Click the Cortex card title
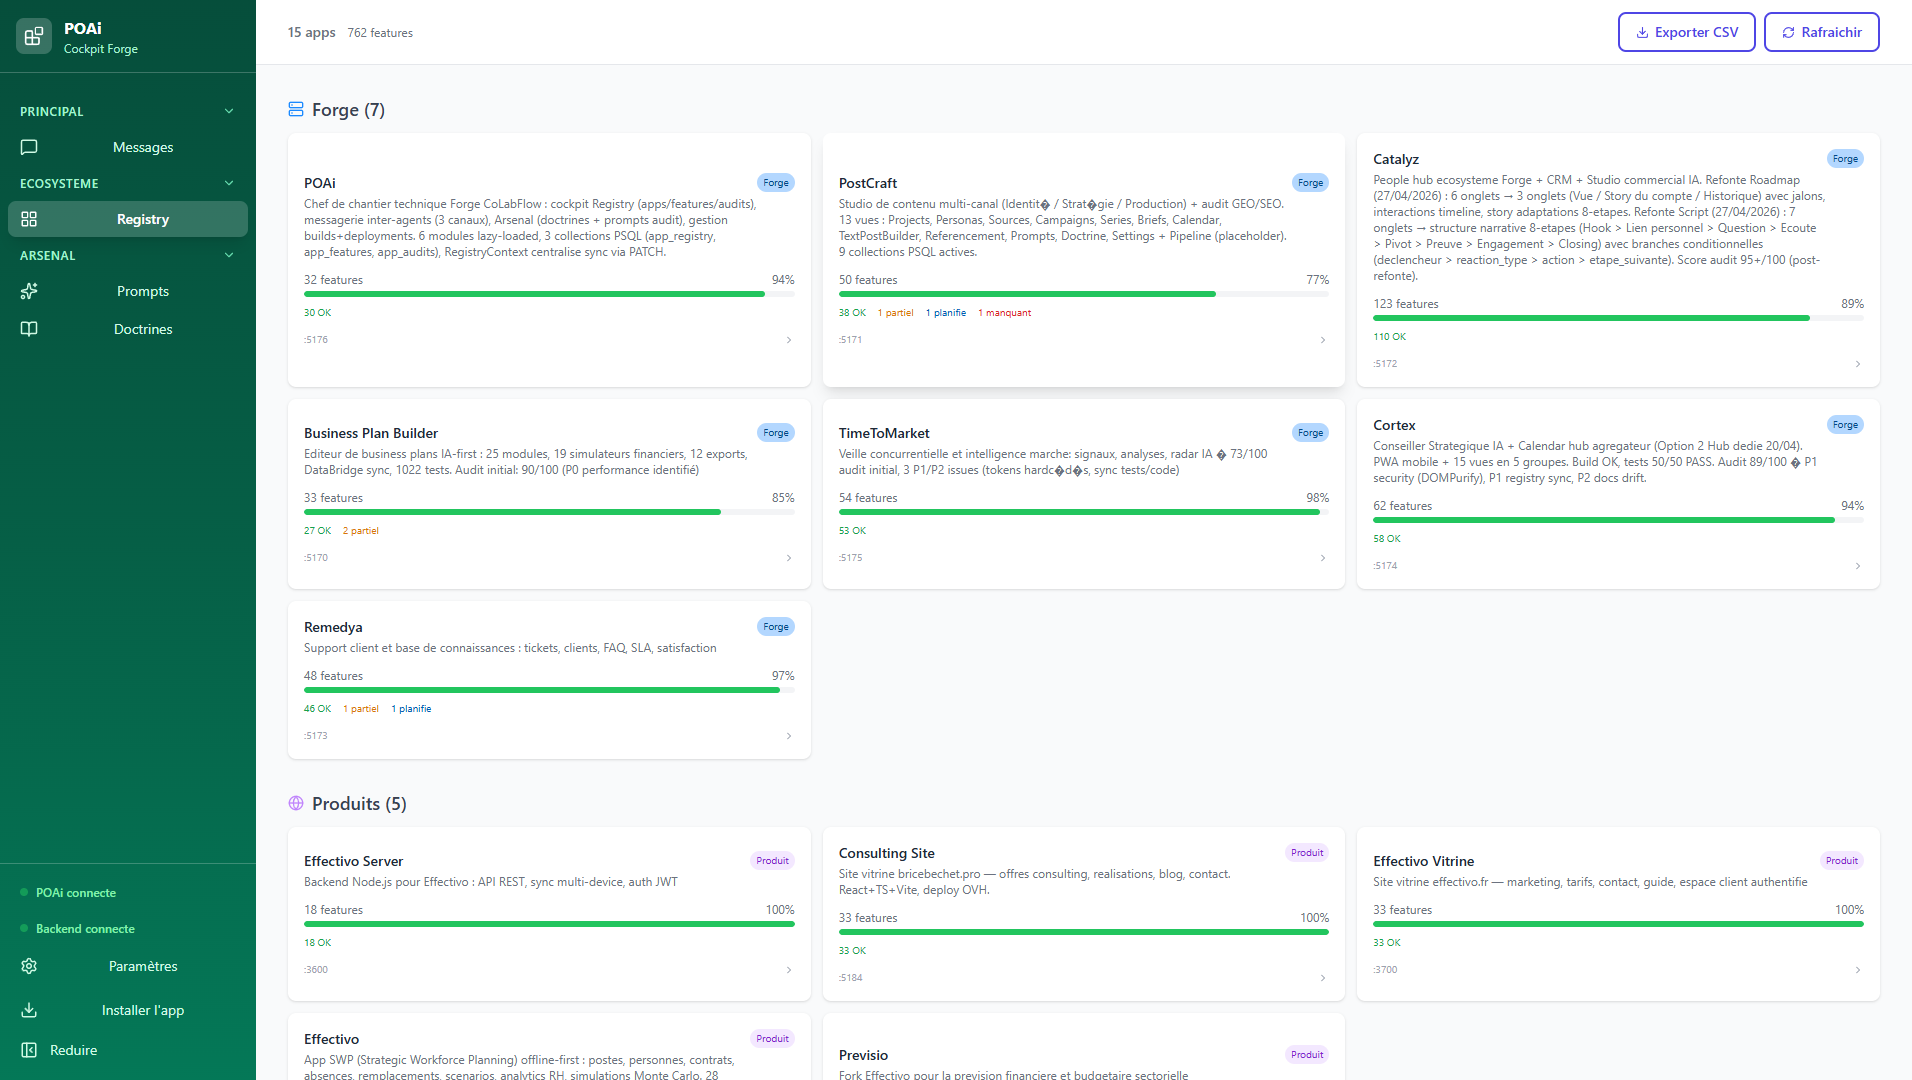1912x1080 pixels. click(x=1394, y=425)
